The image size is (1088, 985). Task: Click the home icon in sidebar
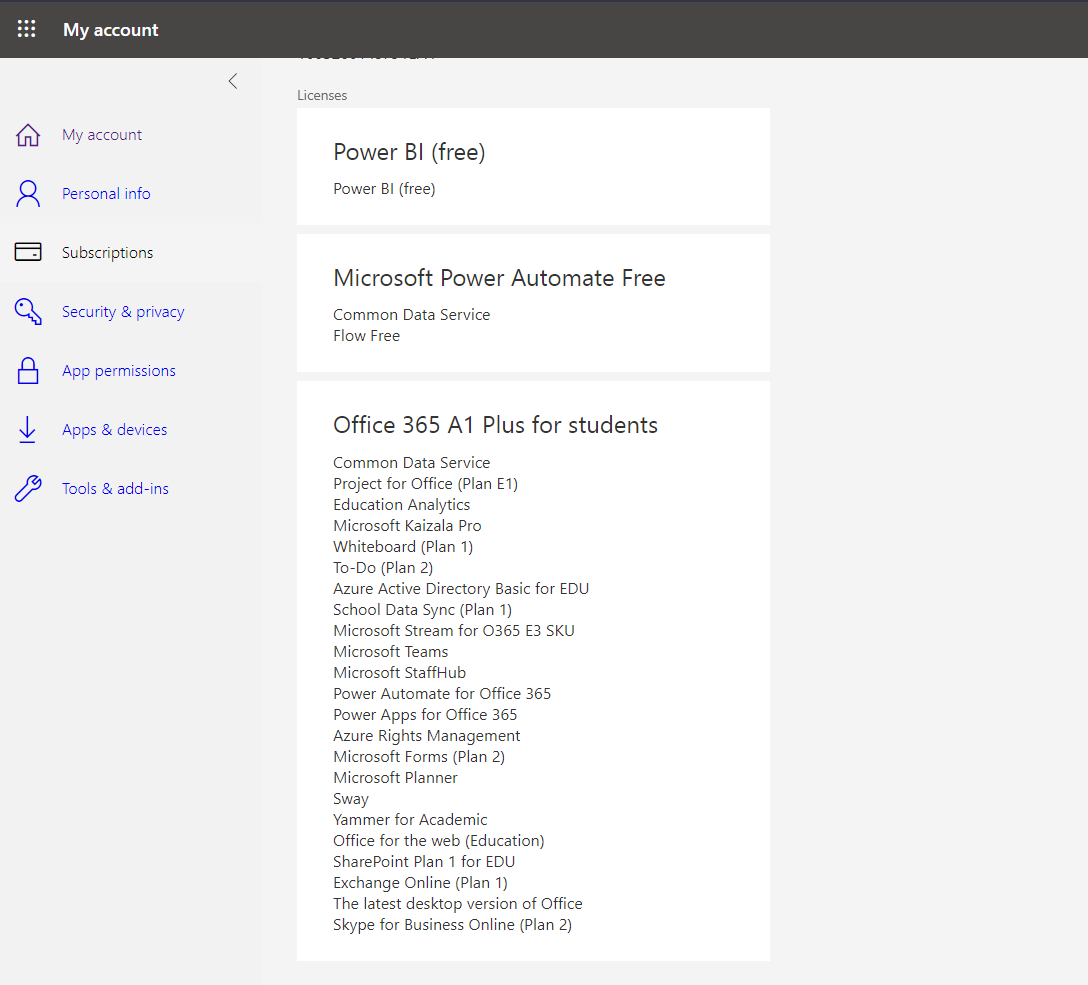click(x=28, y=135)
